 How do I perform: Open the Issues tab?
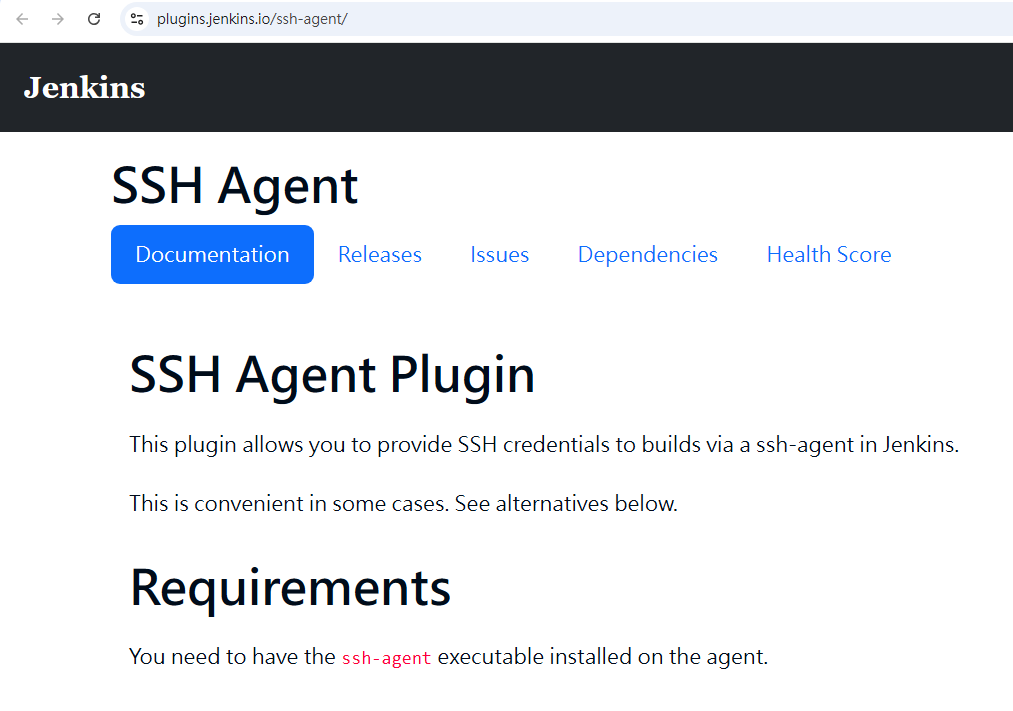[x=499, y=254]
